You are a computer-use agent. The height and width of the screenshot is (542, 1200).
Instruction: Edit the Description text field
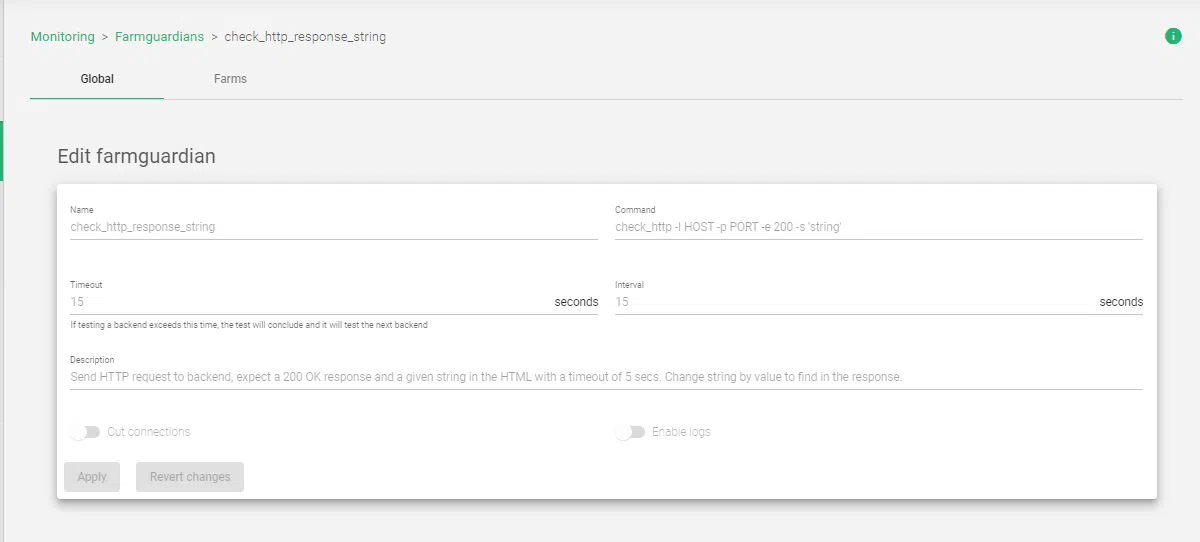click(x=606, y=378)
